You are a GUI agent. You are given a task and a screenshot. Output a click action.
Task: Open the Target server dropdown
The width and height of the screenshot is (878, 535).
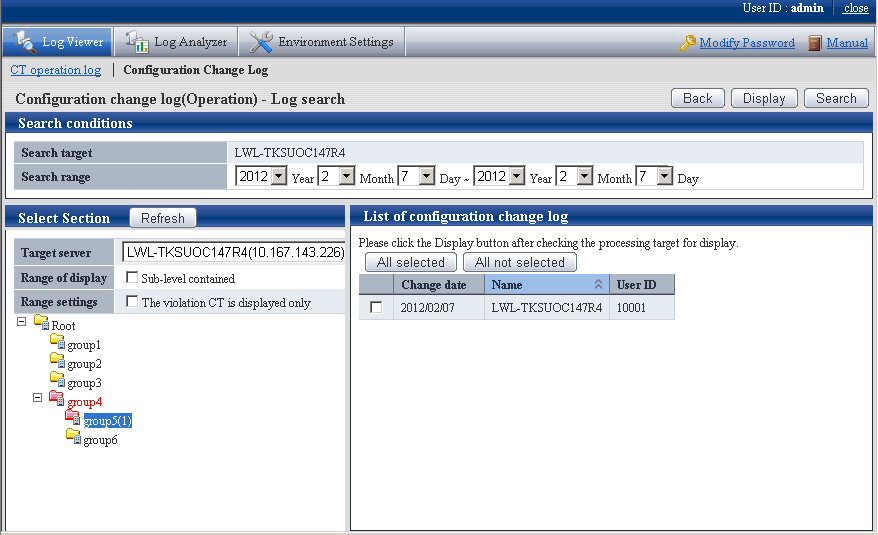coord(233,253)
